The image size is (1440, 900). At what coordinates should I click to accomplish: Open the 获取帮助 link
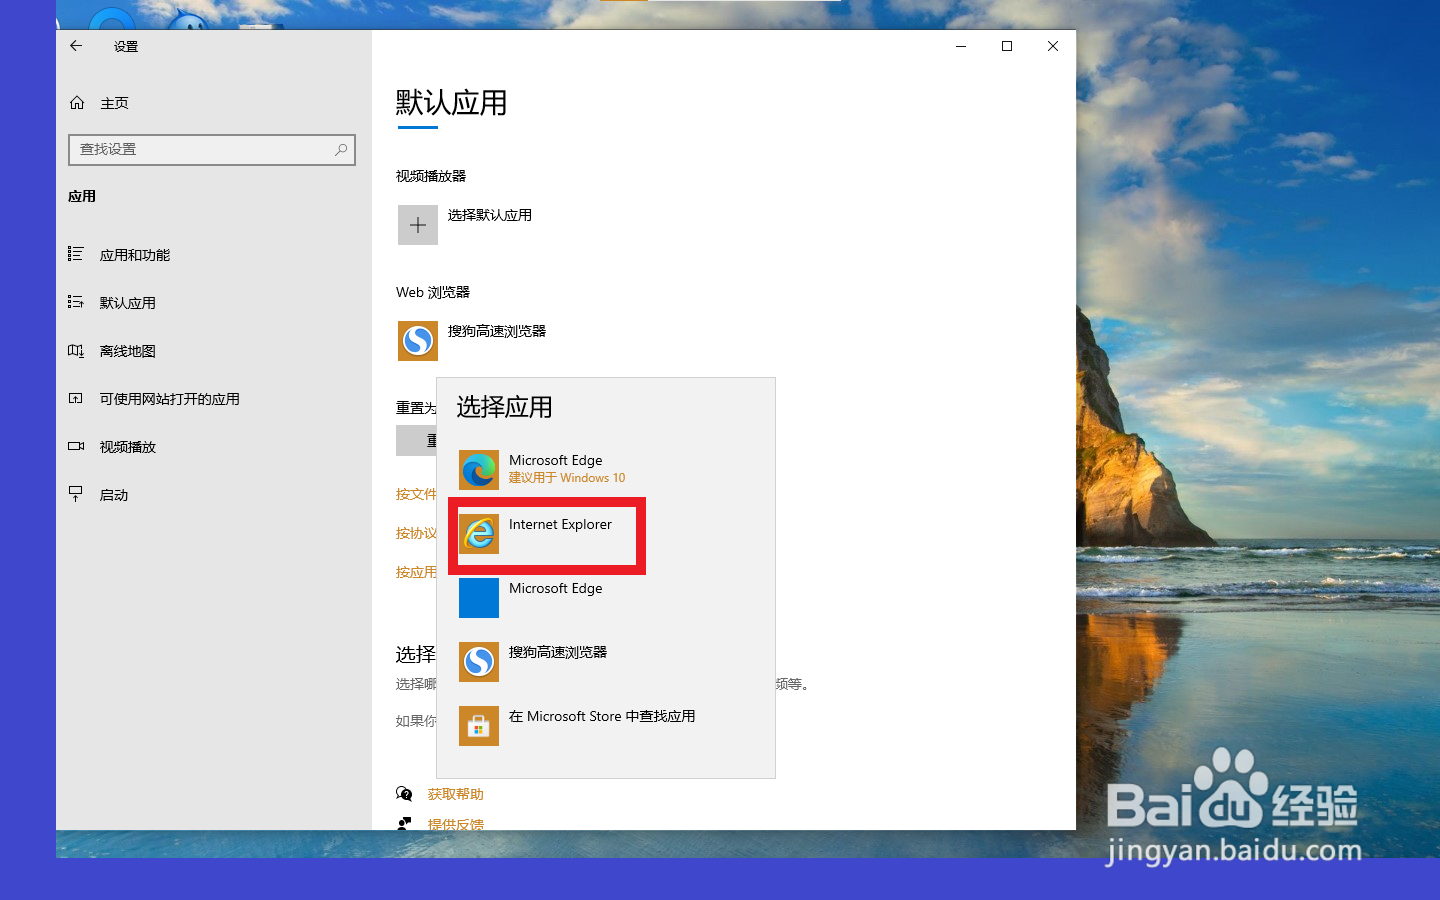[456, 794]
